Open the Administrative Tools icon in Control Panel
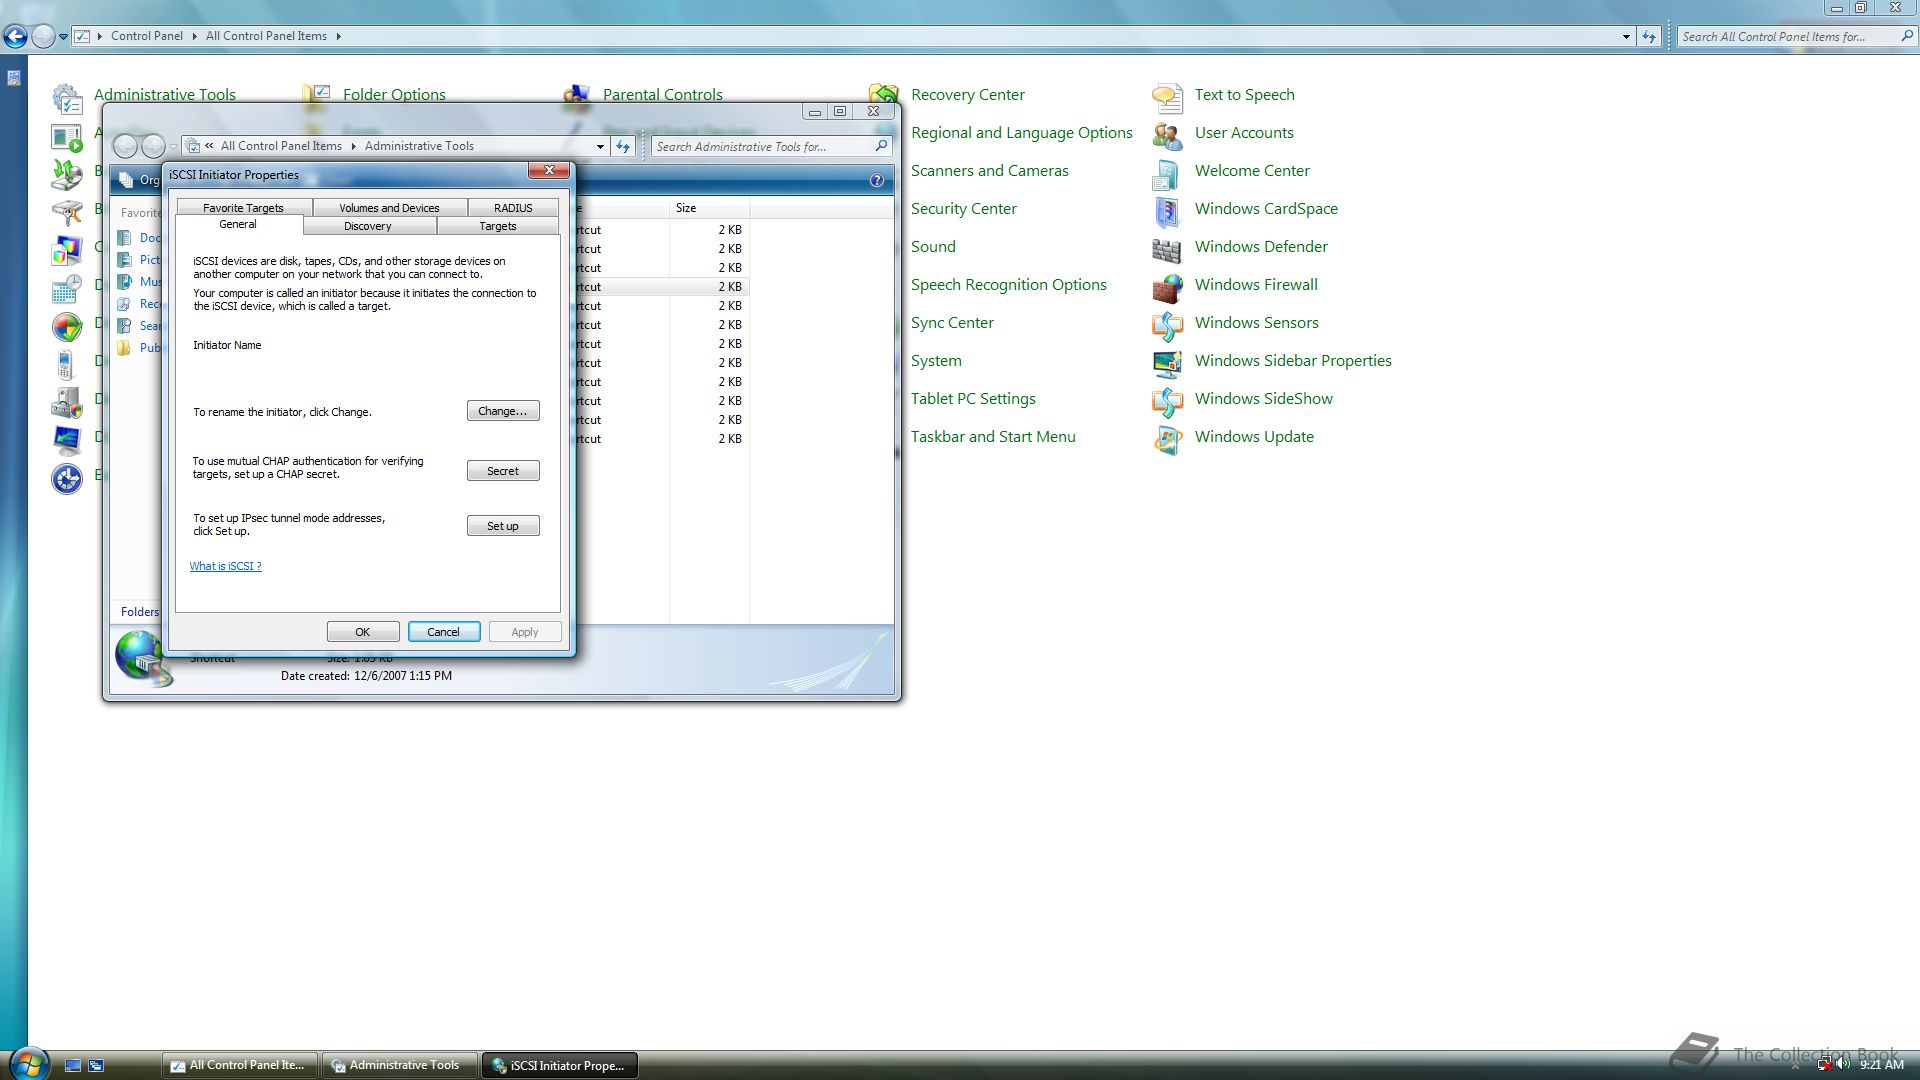This screenshot has width=1920, height=1080. [67, 98]
